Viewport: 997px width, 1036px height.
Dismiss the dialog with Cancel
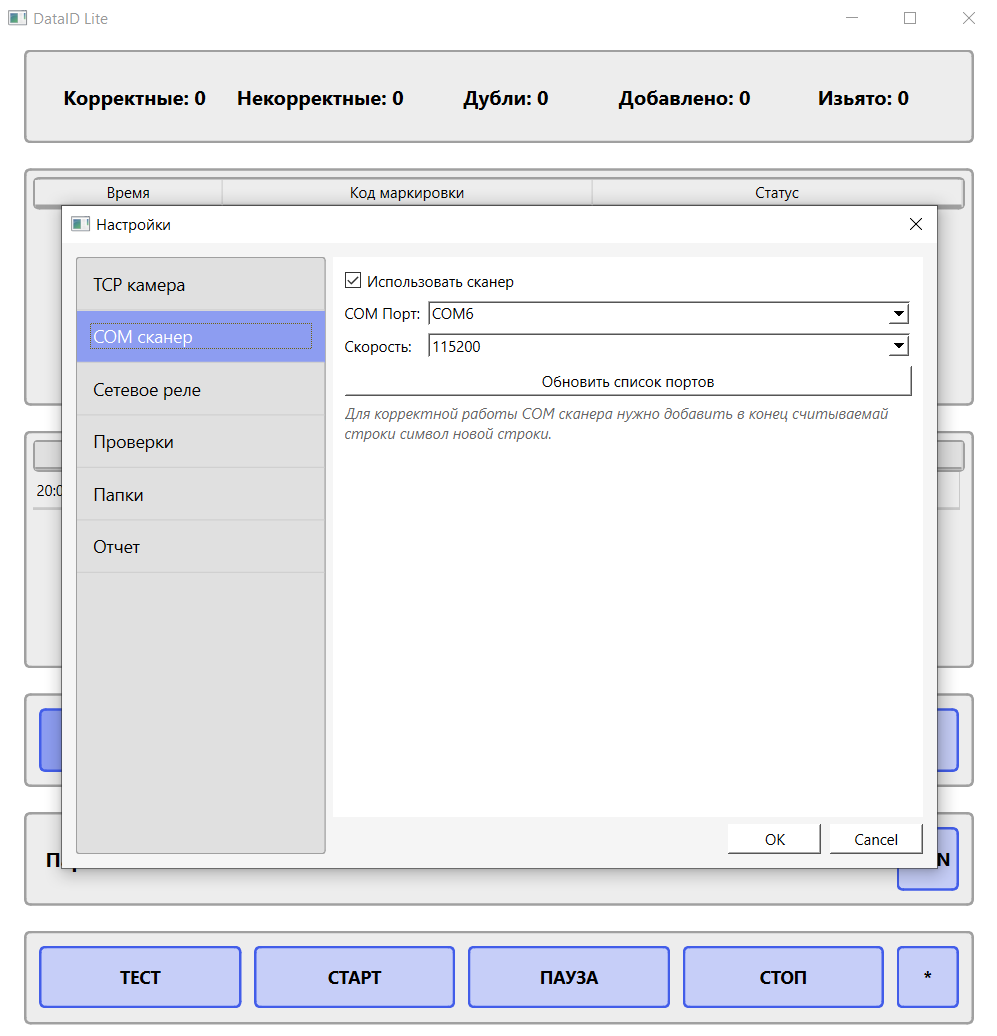[876, 838]
